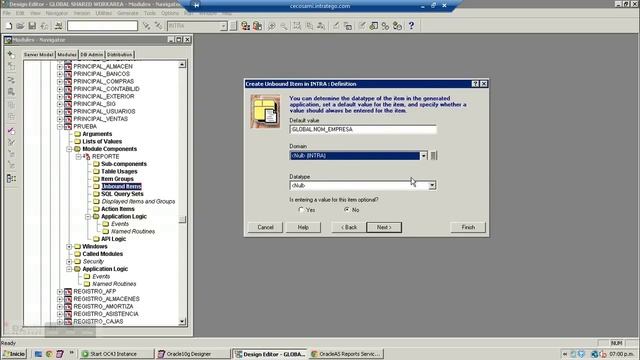Select No for optional item value
640x360 pixels.
[347, 210]
